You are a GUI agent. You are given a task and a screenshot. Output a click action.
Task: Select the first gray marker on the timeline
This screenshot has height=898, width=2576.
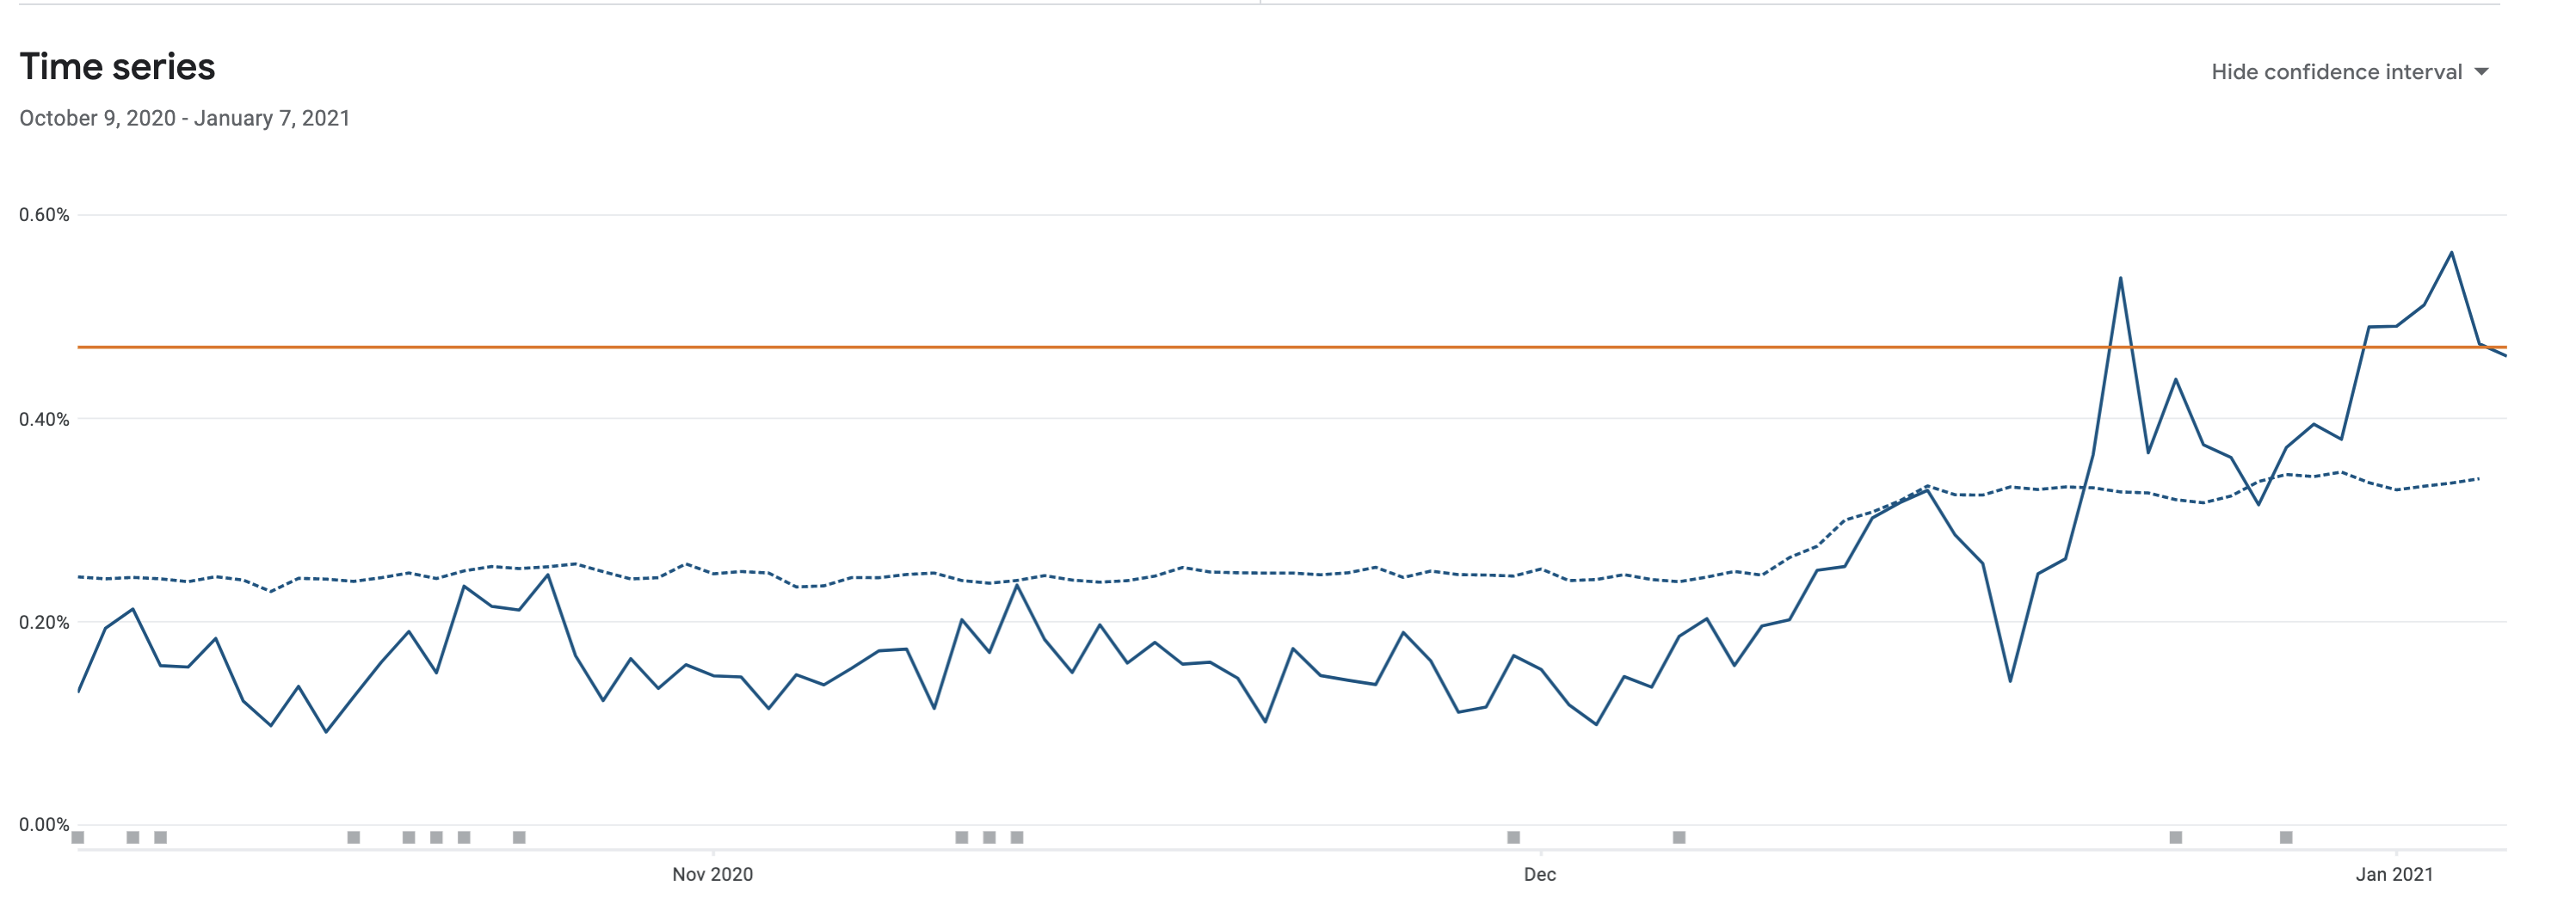point(78,837)
